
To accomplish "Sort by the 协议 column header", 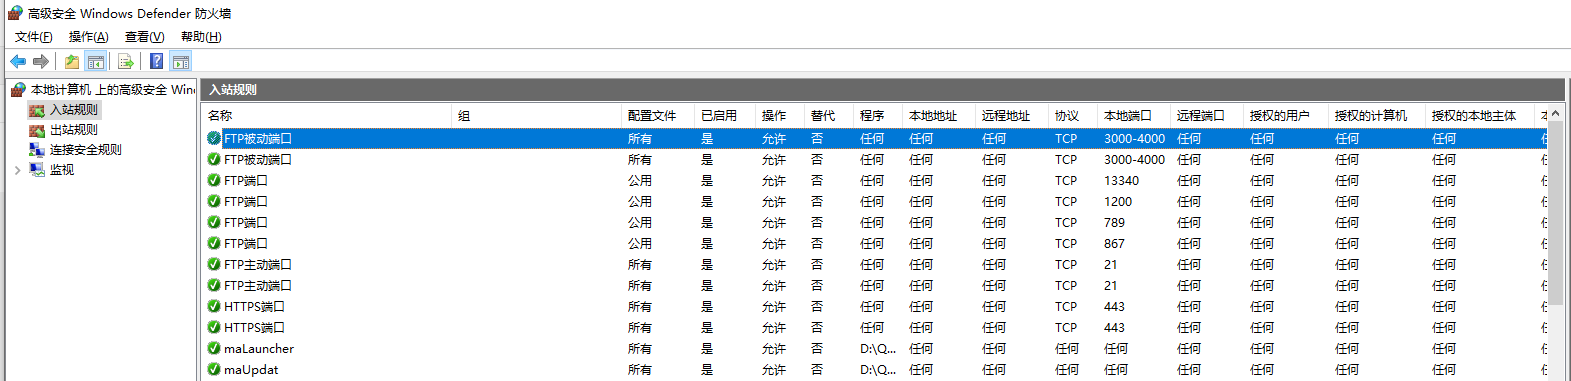I will click(x=1072, y=116).
